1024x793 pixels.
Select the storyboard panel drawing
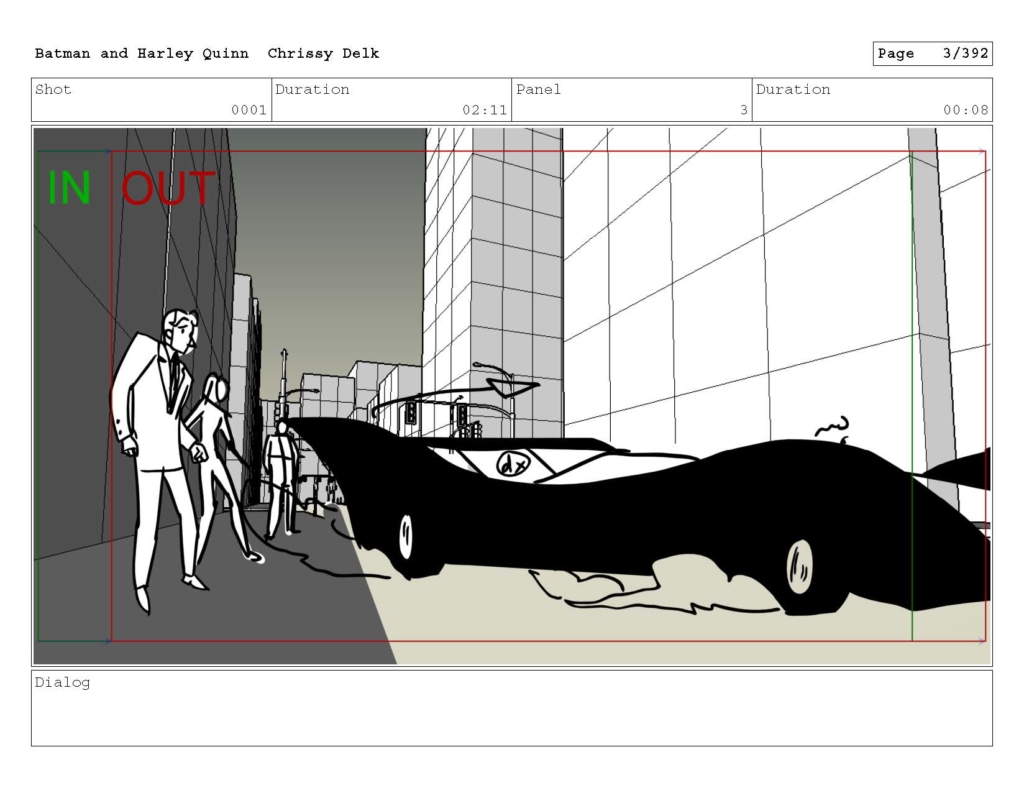click(512, 396)
